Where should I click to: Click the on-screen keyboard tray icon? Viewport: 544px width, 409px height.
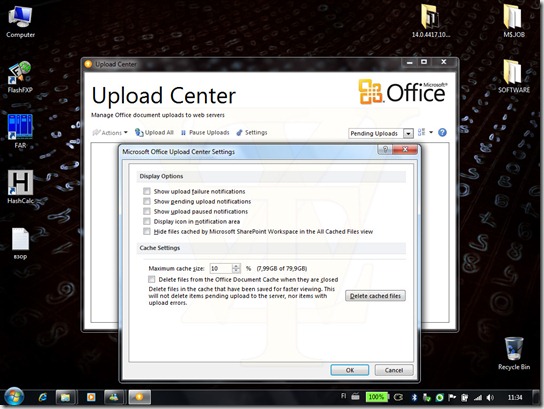[x=355, y=396]
